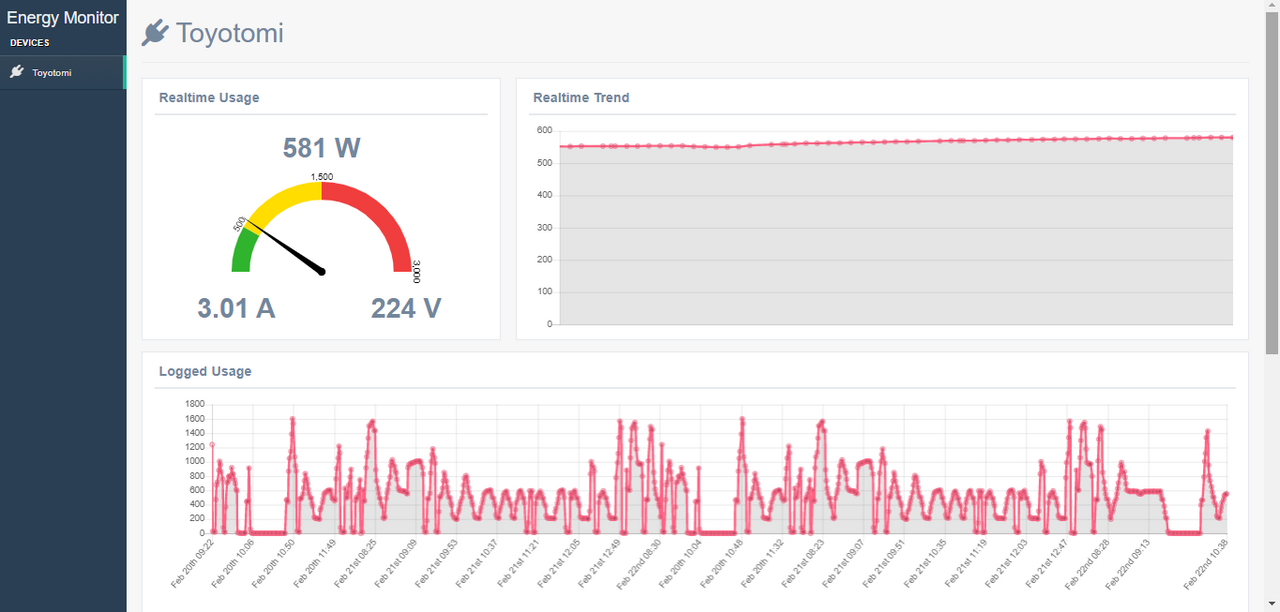This screenshot has width=1280, height=612.
Task: Click the plug icon beside Toyotomi in sidebar
Action: pyautogui.click(x=16, y=72)
